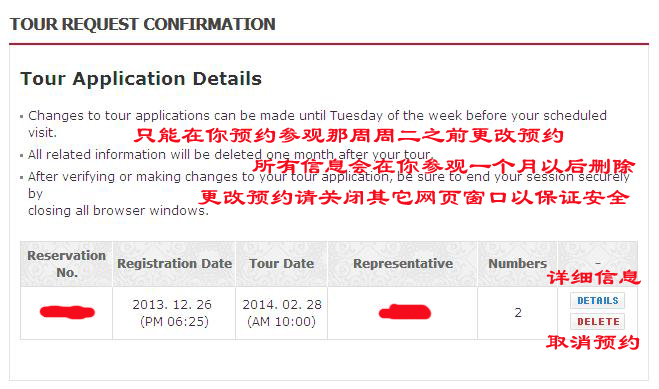Viewport: 659px width, 389px height.
Task: Click the closing all browser windows note
Action: pos(328,193)
